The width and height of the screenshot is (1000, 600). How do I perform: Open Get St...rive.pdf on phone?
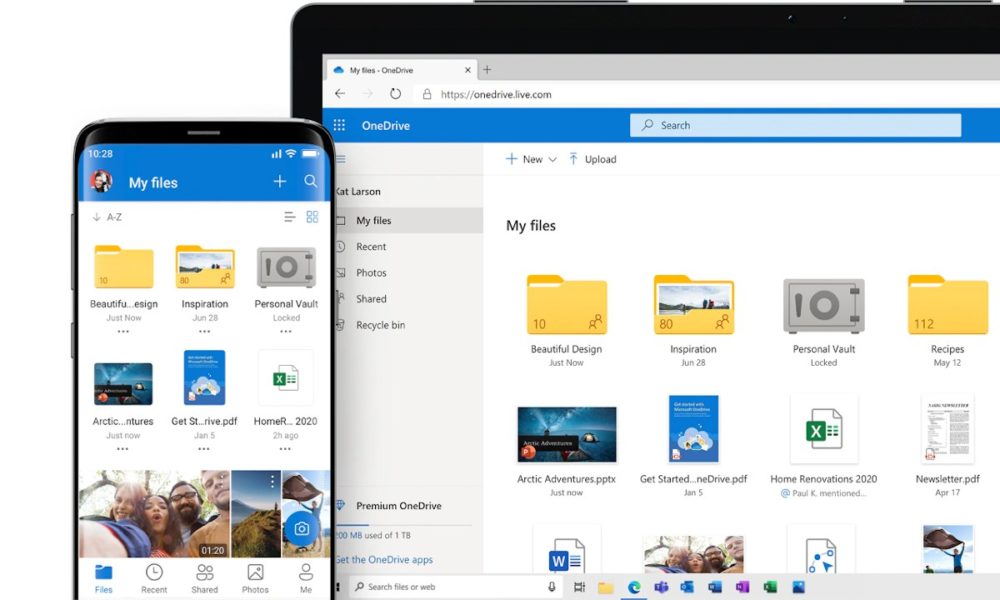tap(204, 377)
